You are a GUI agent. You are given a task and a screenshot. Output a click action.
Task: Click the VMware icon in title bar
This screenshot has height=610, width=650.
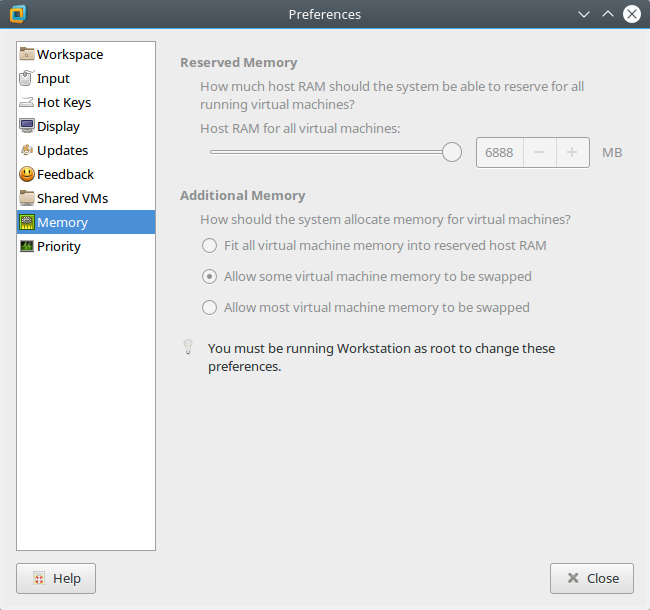point(17,14)
